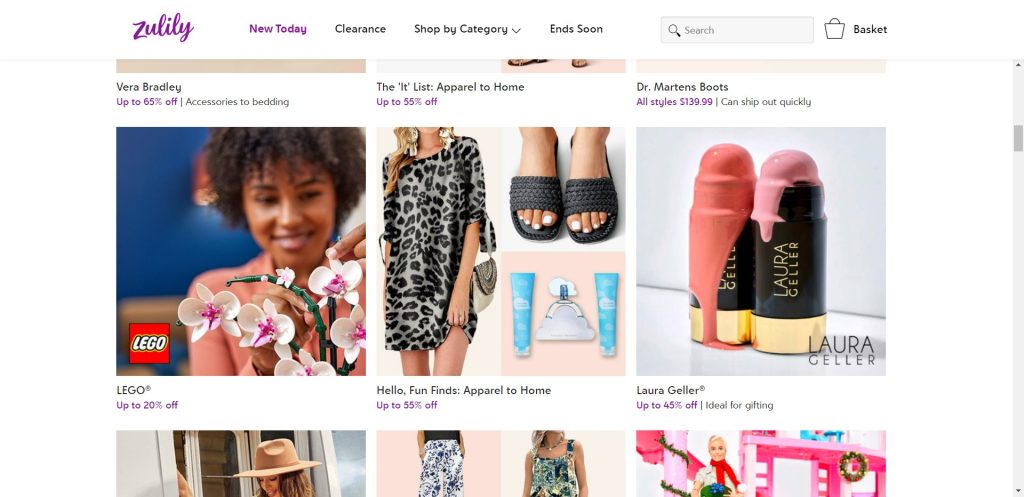The width and height of the screenshot is (1024, 497).
Task: Click the Zulily logo
Action: [x=162, y=28]
